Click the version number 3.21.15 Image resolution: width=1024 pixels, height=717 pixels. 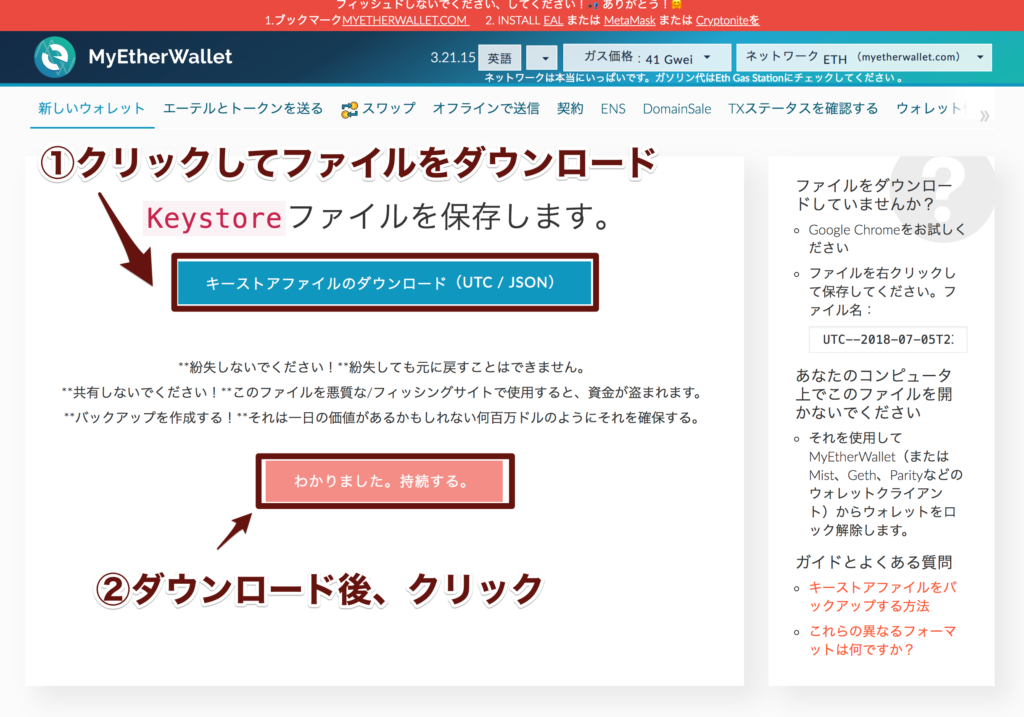[x=453, y=57]
